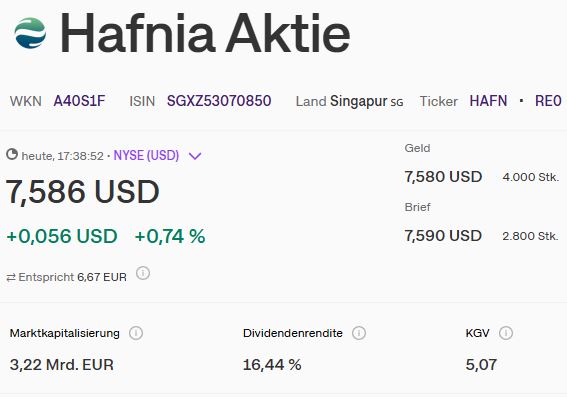
Task: Open info icon next to Marktkapitalisierung
Action: click(136, 333)
